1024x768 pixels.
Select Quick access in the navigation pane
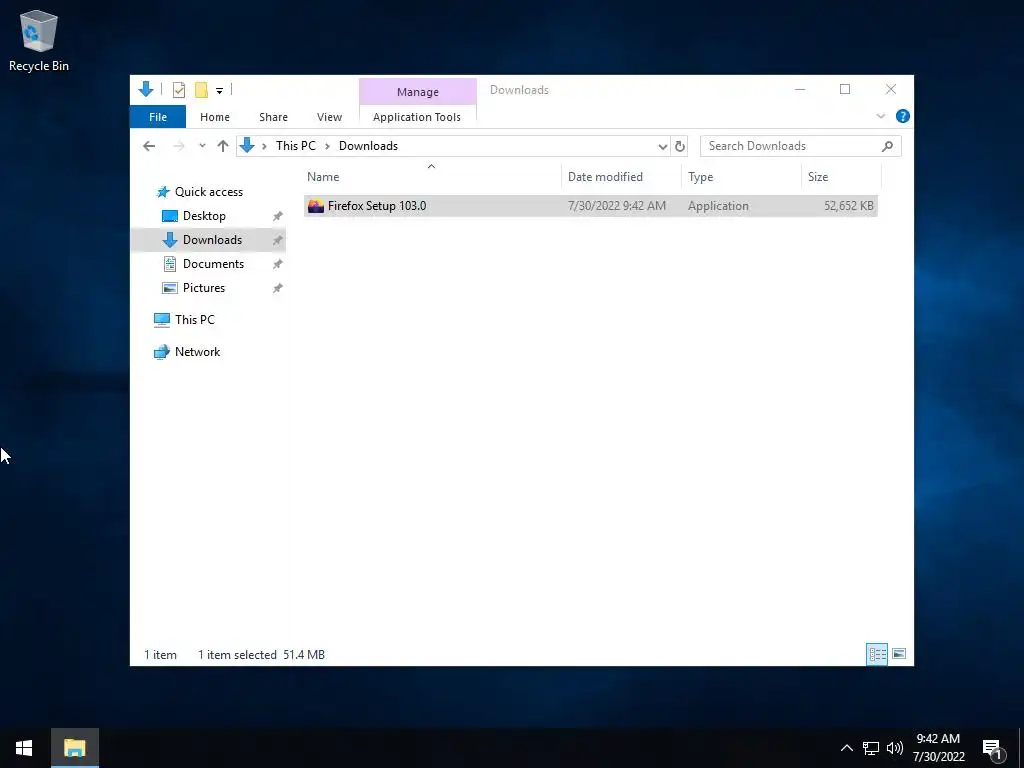click(208, 192)
